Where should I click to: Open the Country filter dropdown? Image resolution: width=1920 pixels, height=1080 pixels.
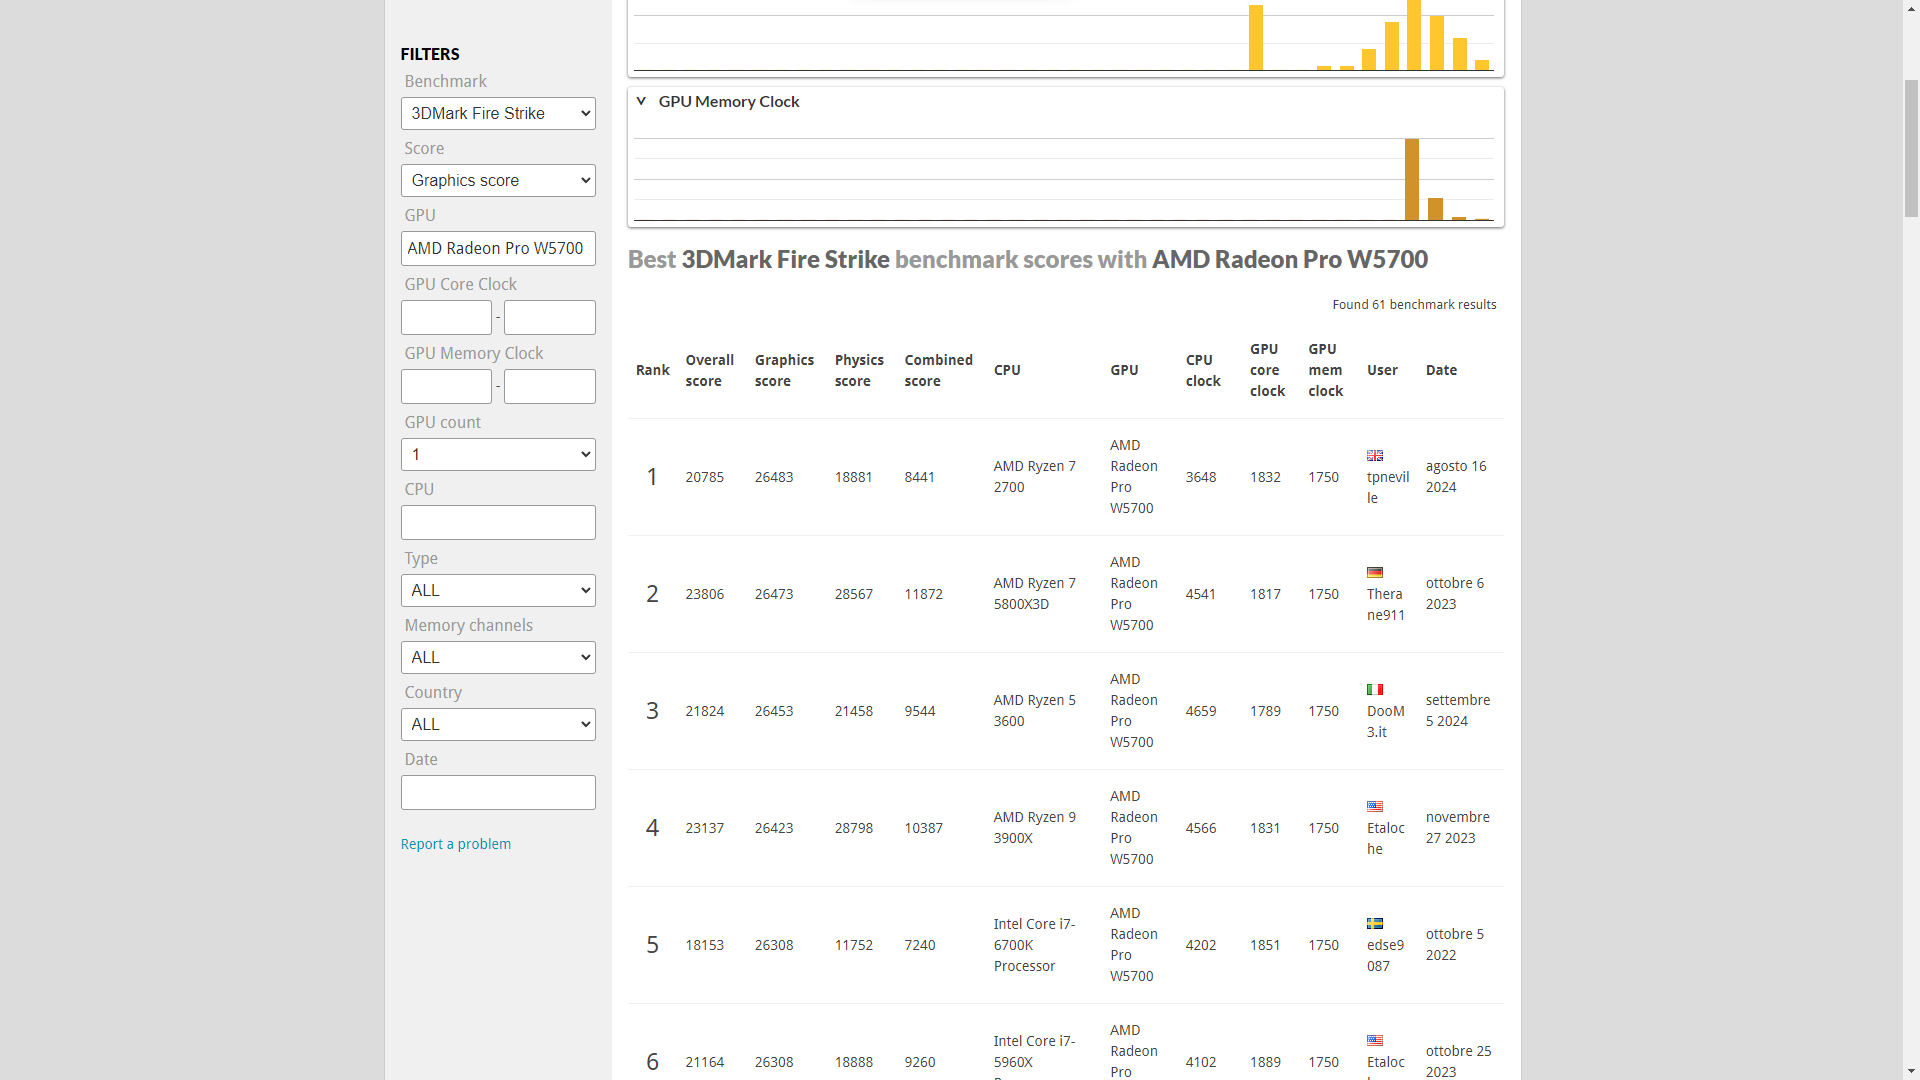(498, 725)
